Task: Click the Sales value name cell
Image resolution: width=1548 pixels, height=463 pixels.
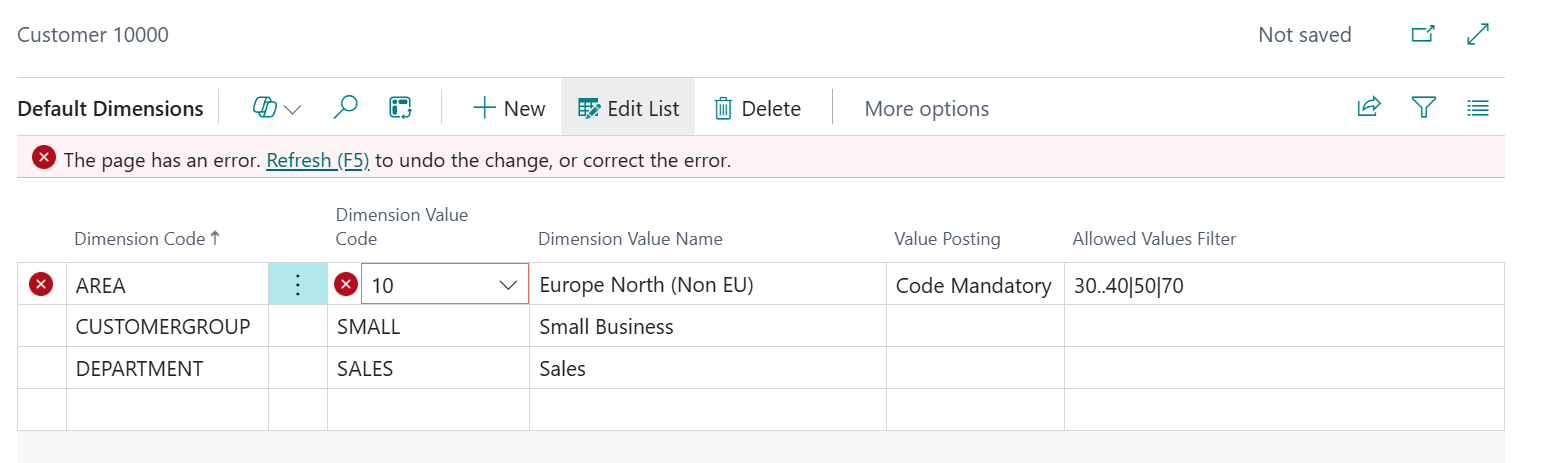Action: click(707, 368)
